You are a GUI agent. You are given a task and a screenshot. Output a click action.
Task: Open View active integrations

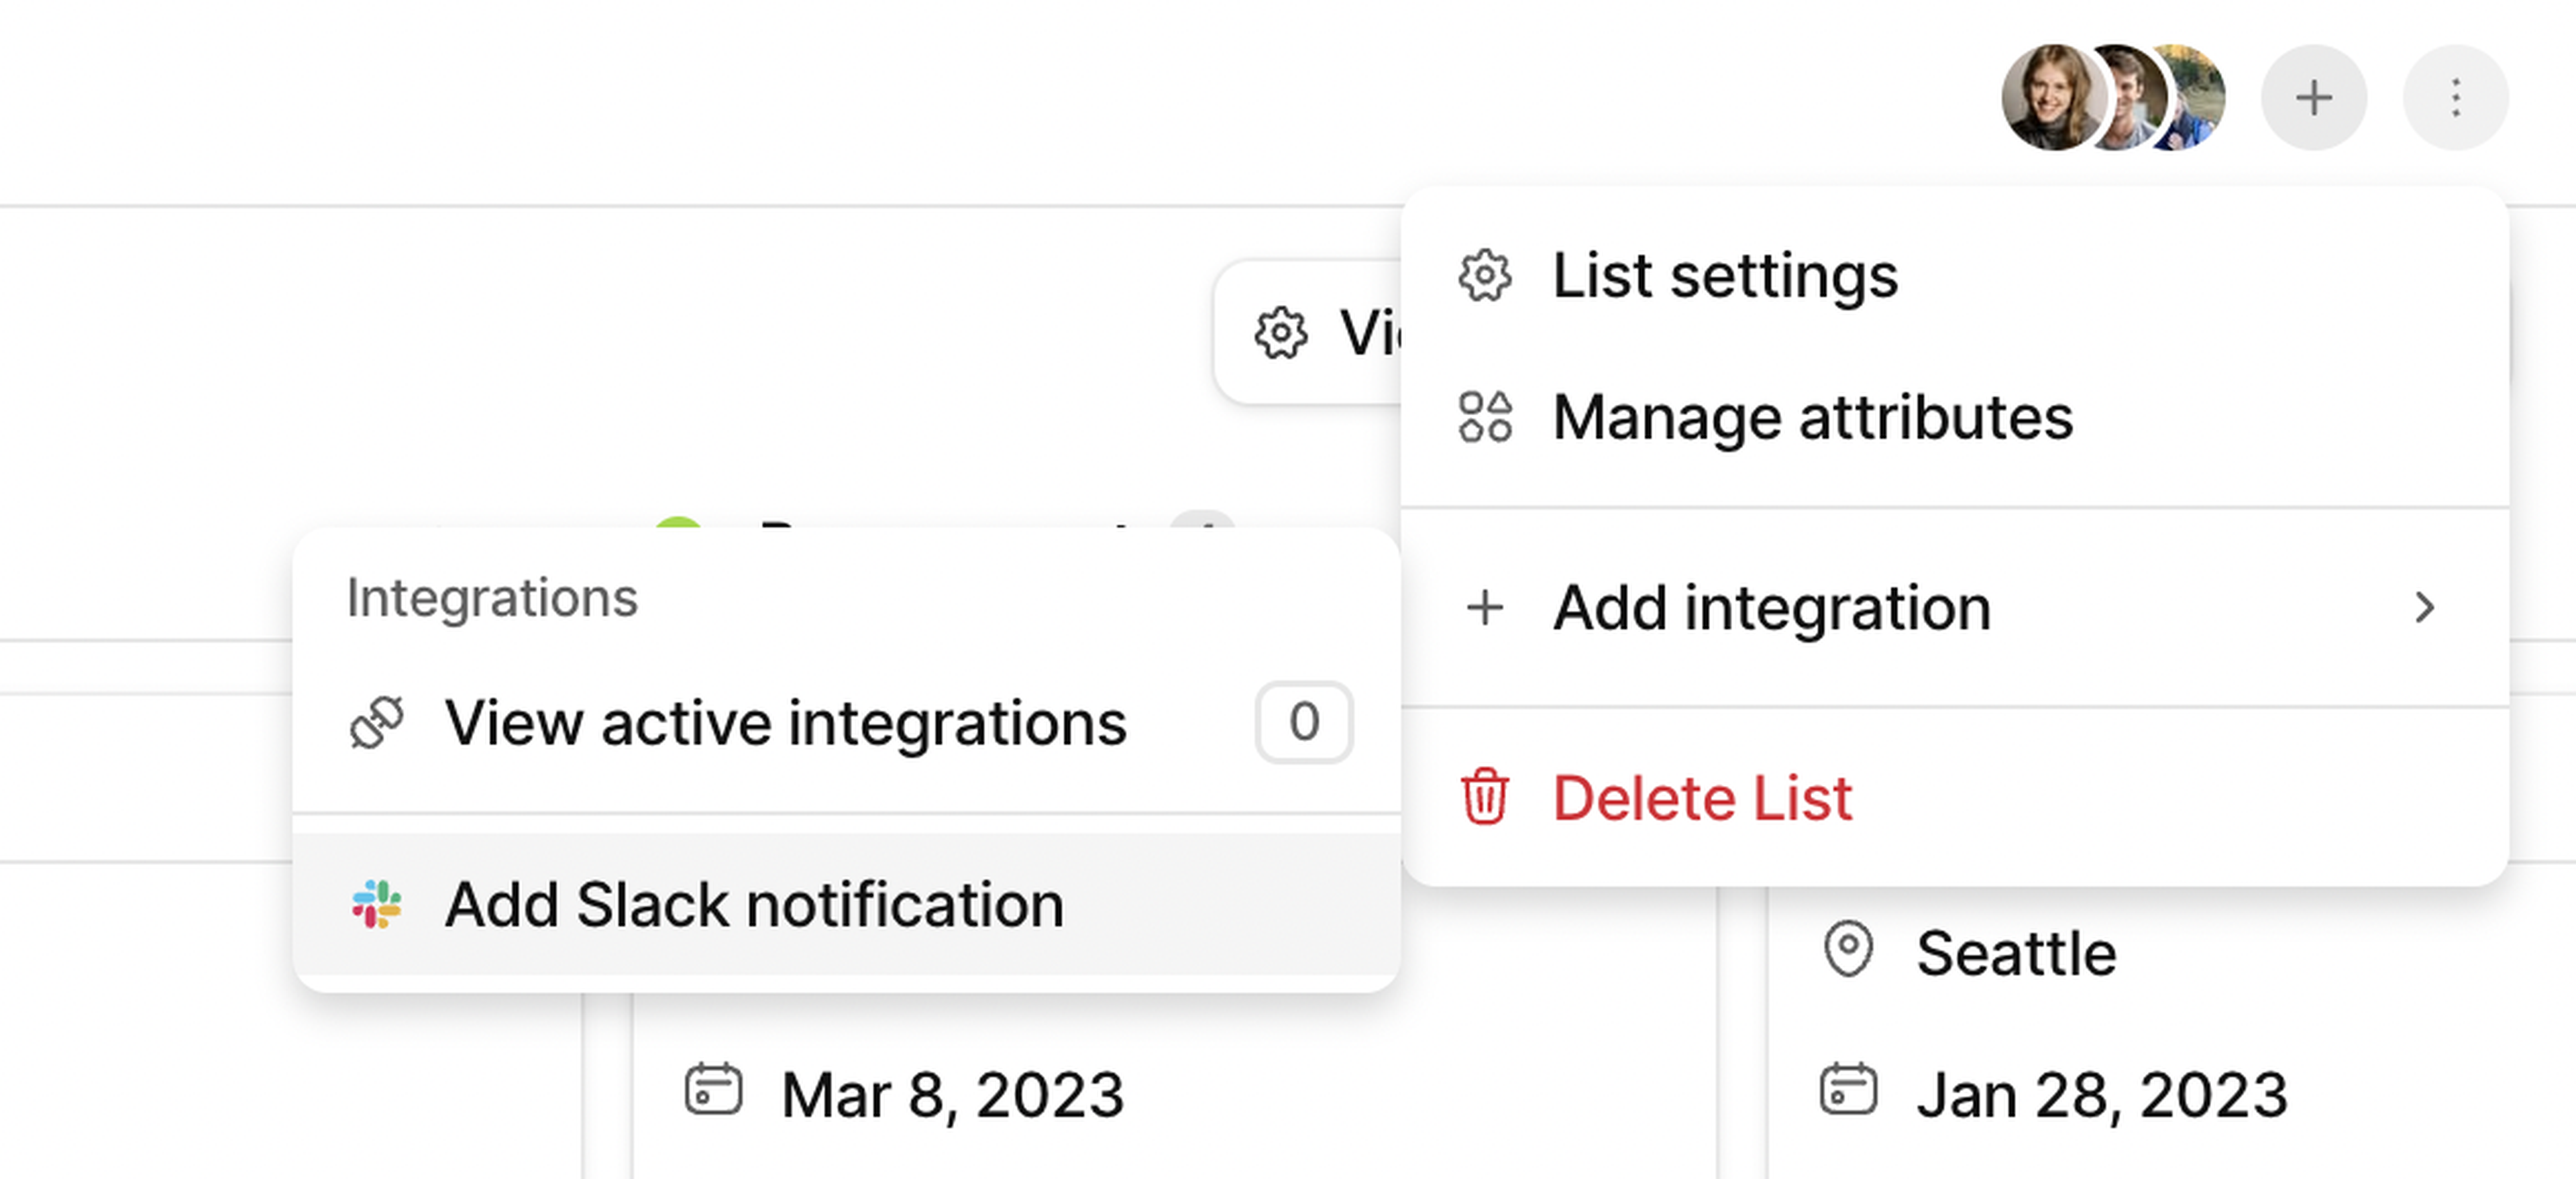(785, 722)
